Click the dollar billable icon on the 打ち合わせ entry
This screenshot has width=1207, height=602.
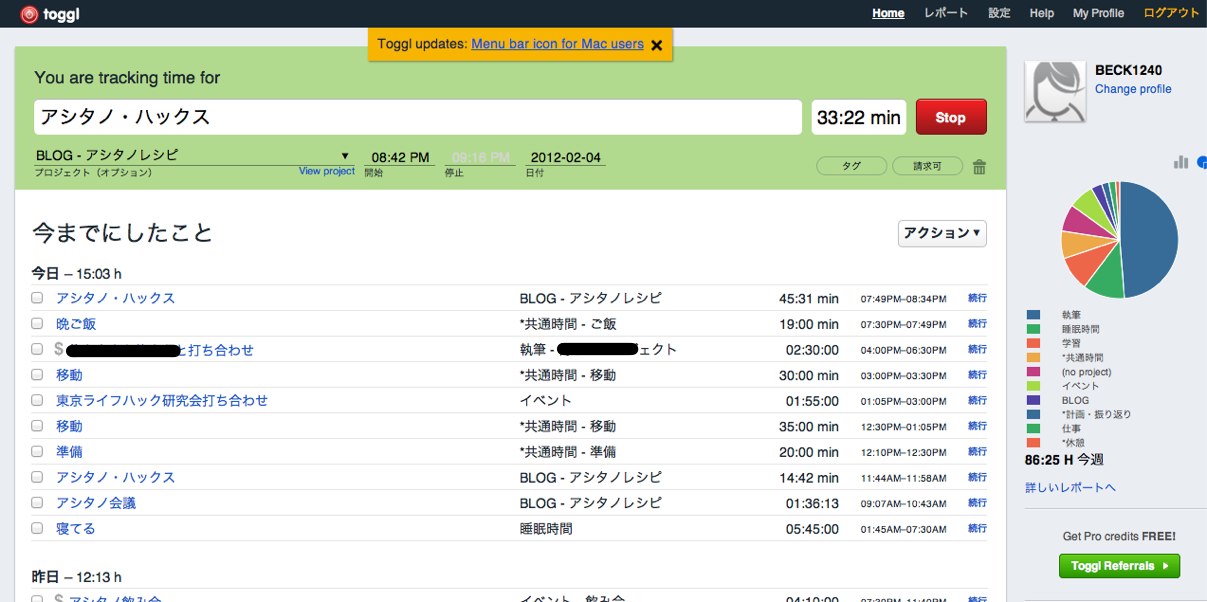pyautogui.click(x=59, y=349)
